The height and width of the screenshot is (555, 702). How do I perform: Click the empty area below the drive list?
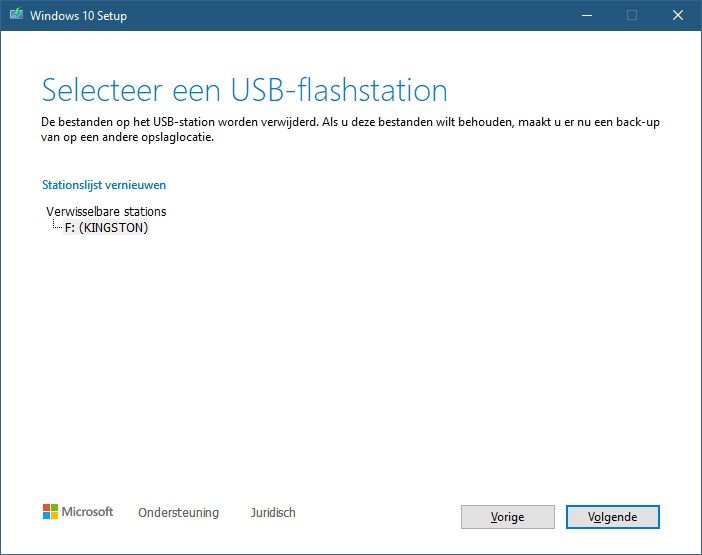point(349,358)
